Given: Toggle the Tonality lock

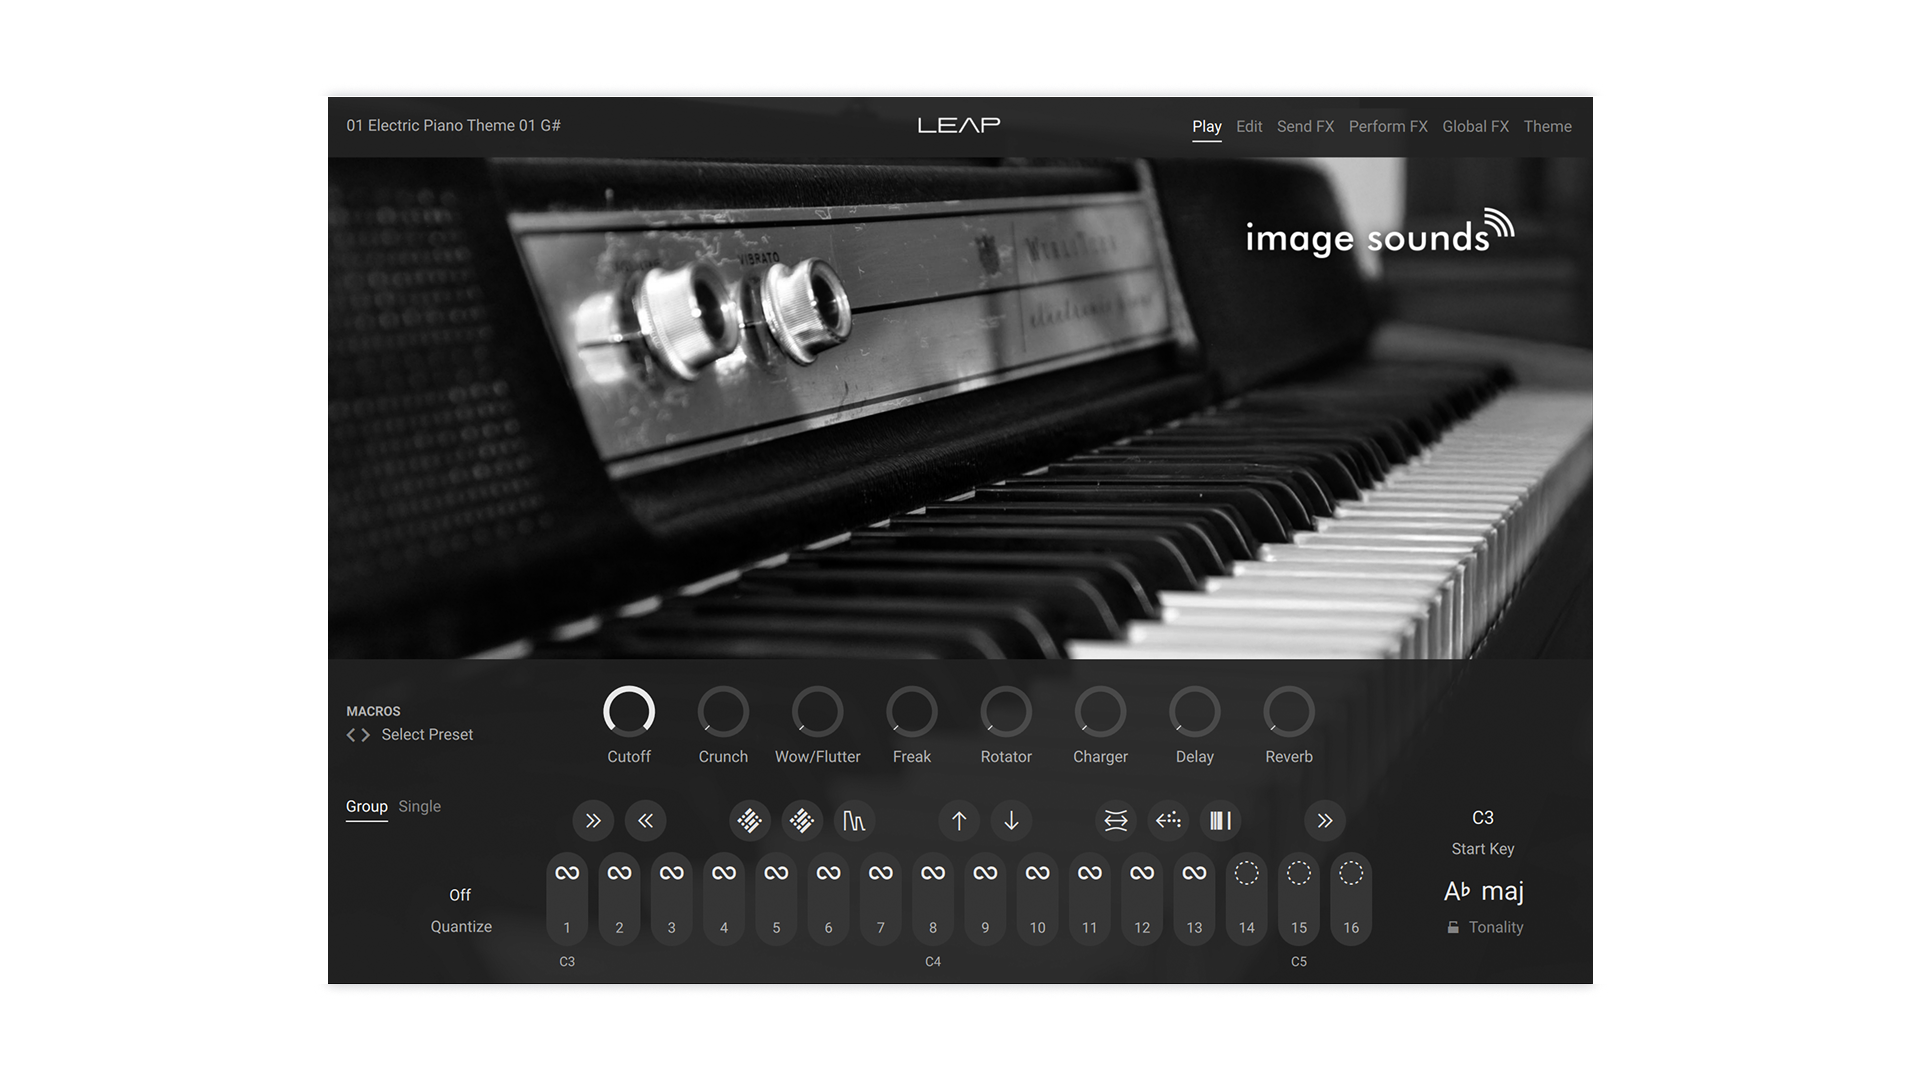Looking at the screenshot, I should 1453,926.
